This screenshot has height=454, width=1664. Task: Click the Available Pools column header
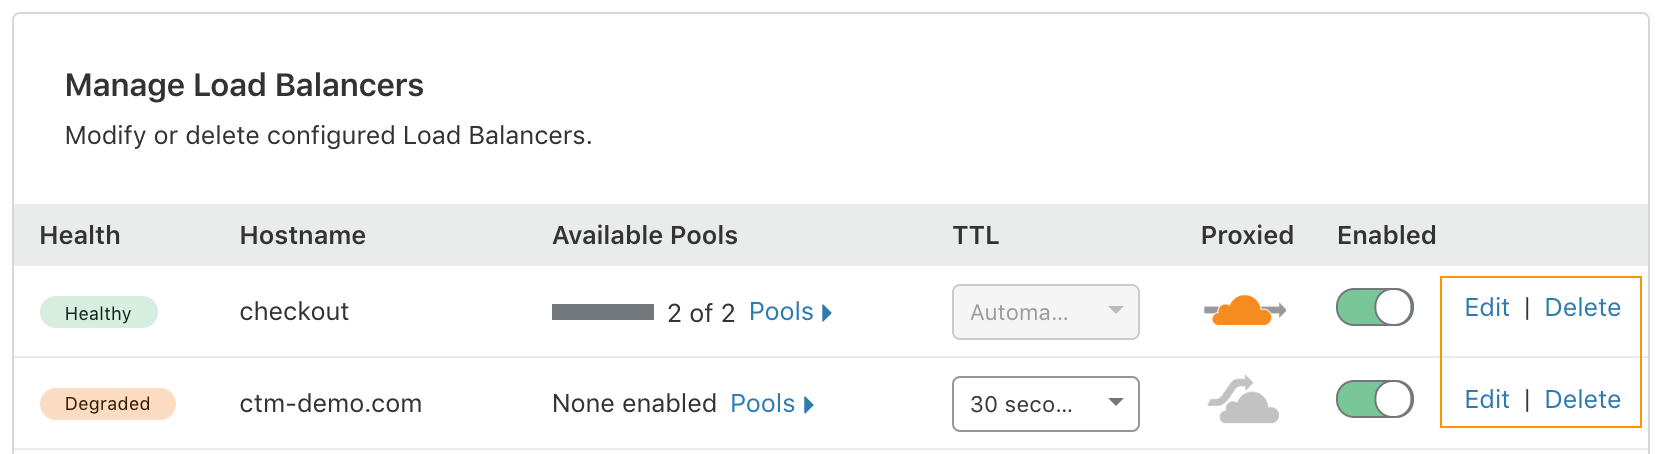[x=645, y=236]
